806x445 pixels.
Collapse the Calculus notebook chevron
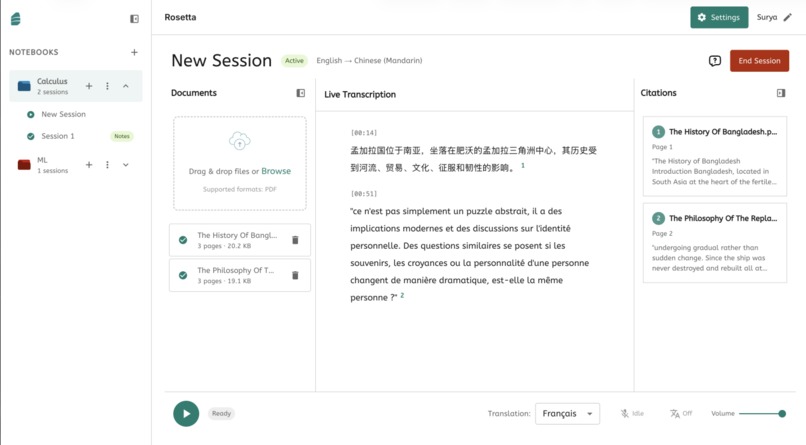click(x=125, y=86)
